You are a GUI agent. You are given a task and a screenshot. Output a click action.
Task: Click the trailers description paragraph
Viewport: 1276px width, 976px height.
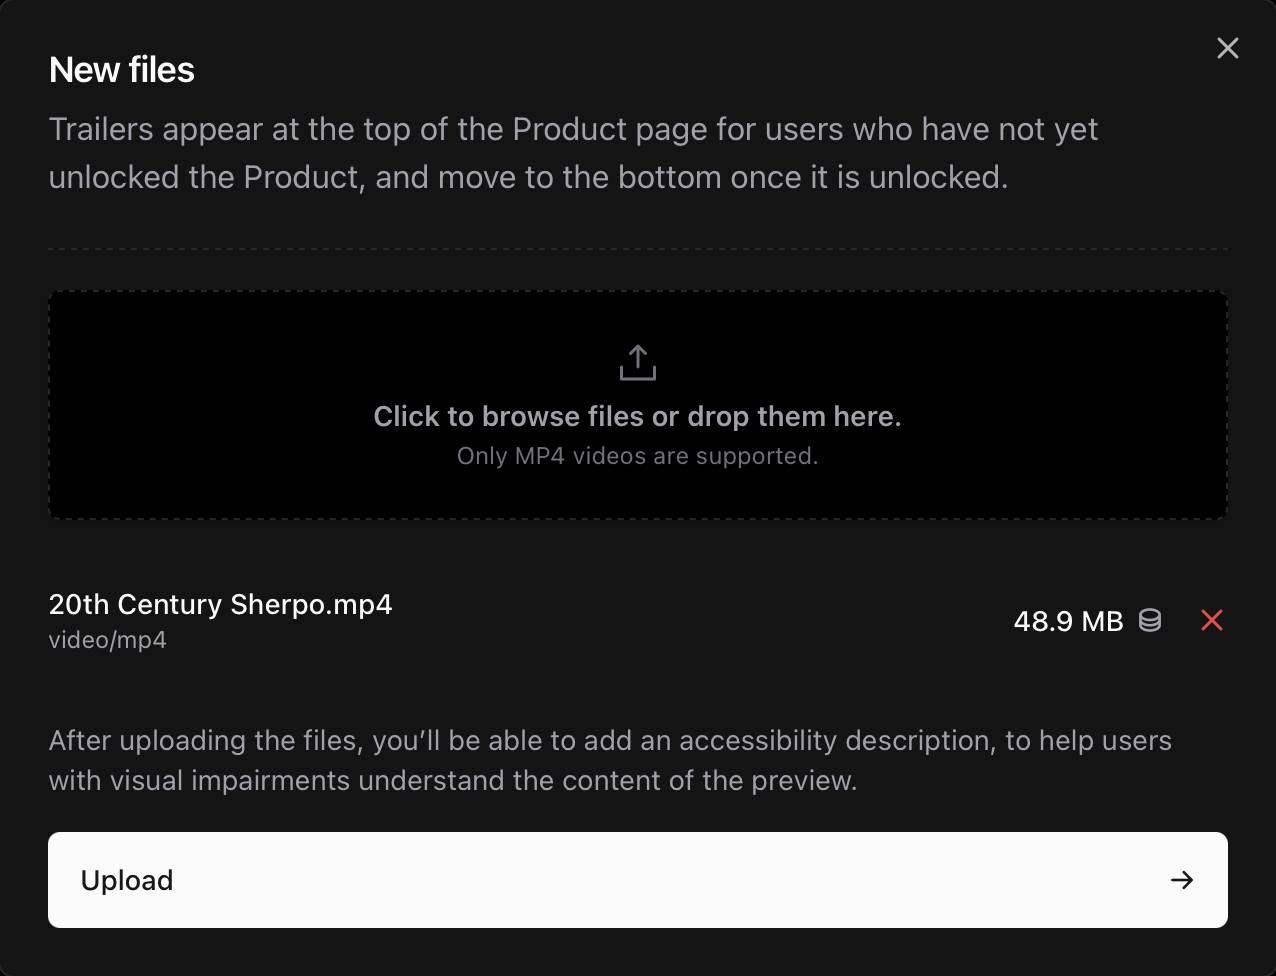click(x=573, y=152)
